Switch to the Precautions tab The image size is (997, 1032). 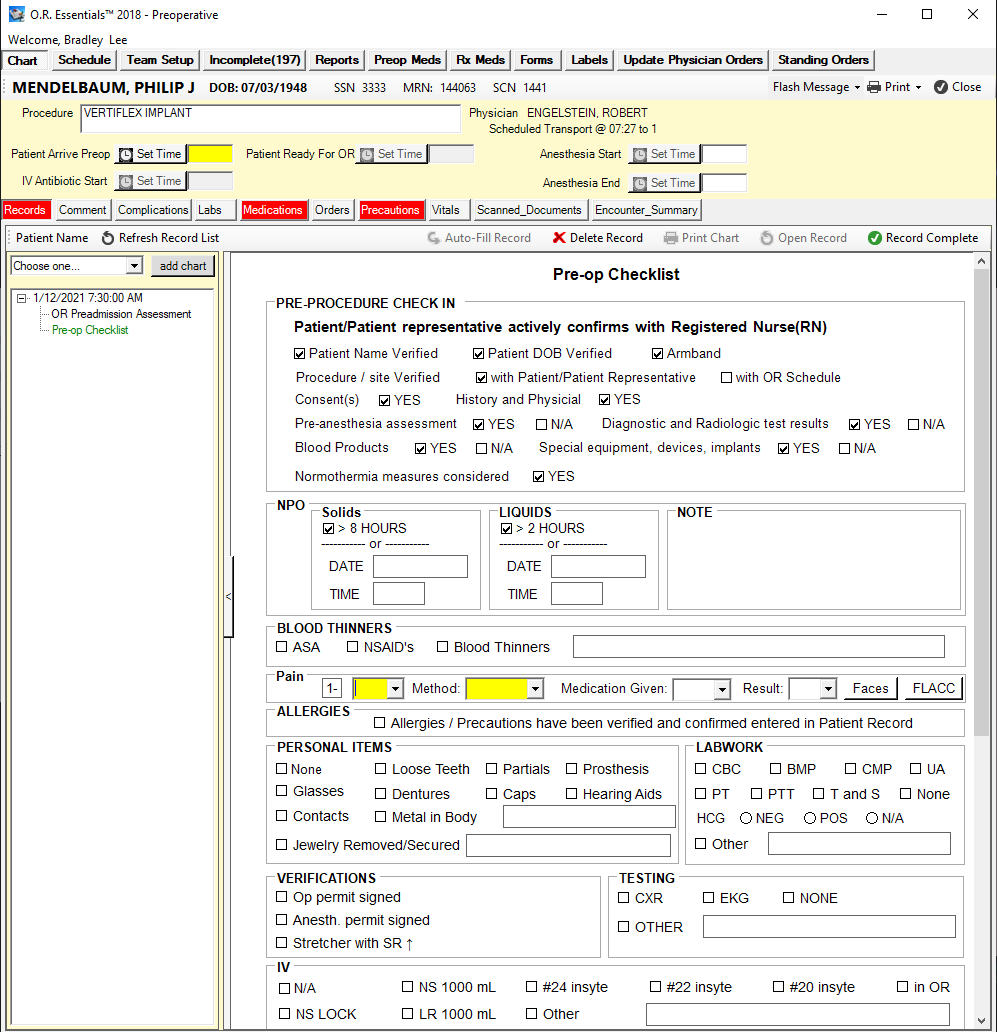pyautogui.click(x=390, y=210)
